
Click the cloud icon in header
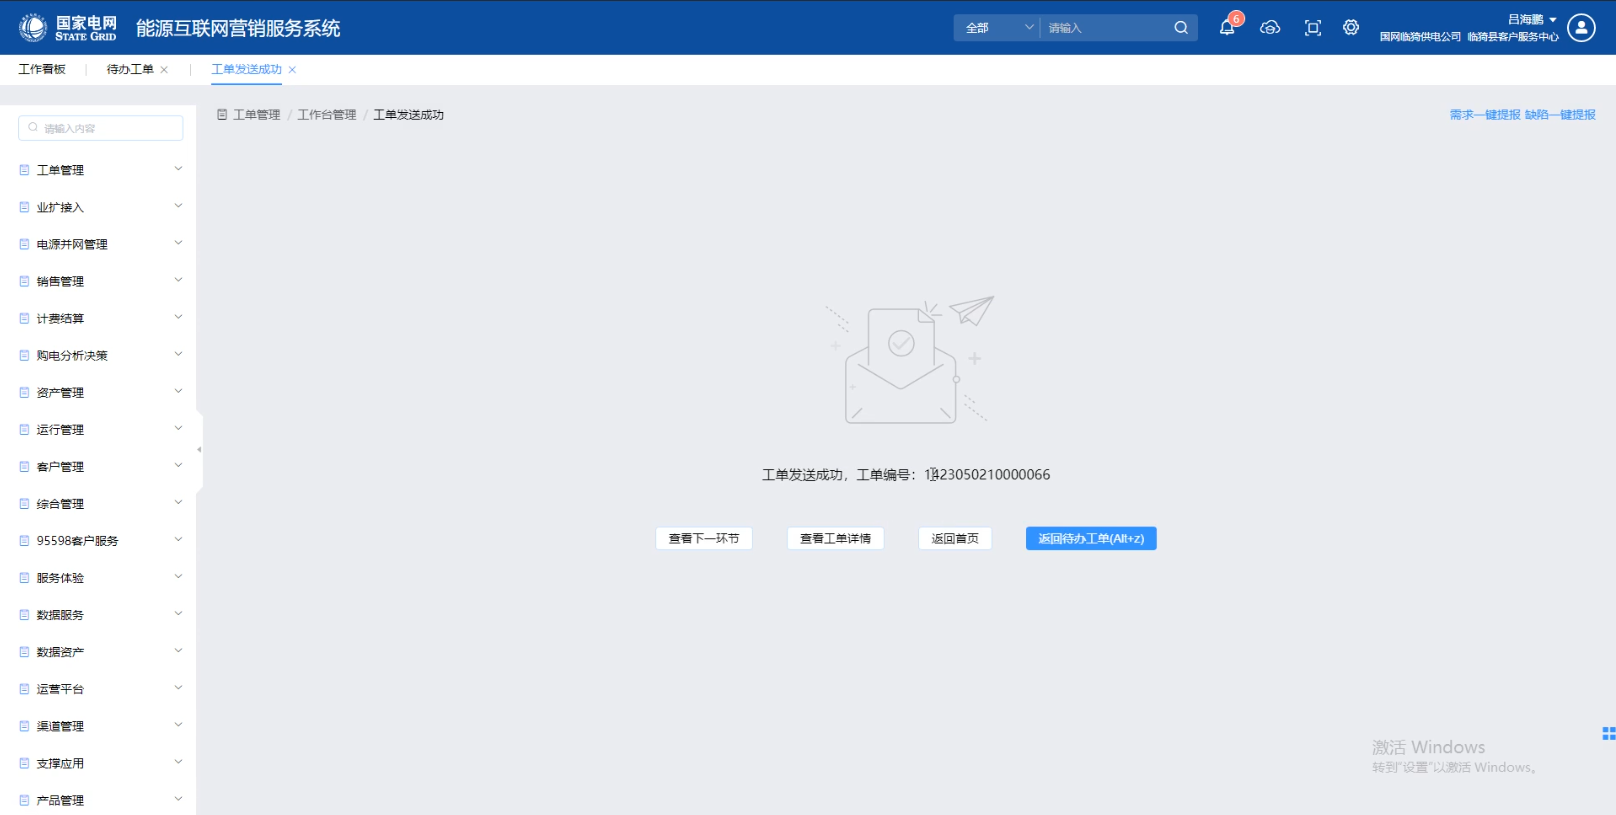pos(1270,28)
